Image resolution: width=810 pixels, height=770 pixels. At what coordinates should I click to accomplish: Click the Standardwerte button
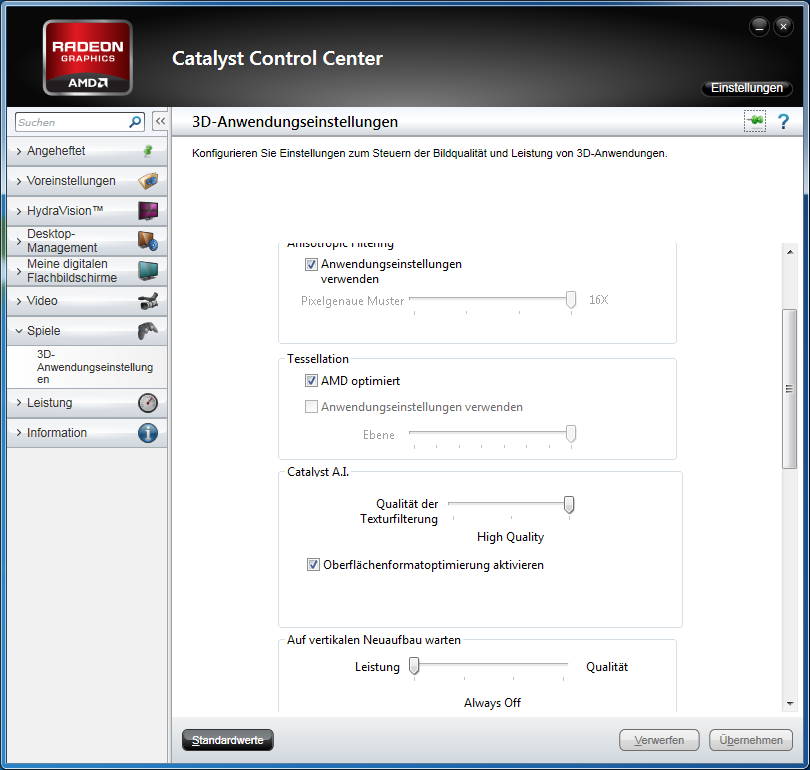tap(228, 740)
